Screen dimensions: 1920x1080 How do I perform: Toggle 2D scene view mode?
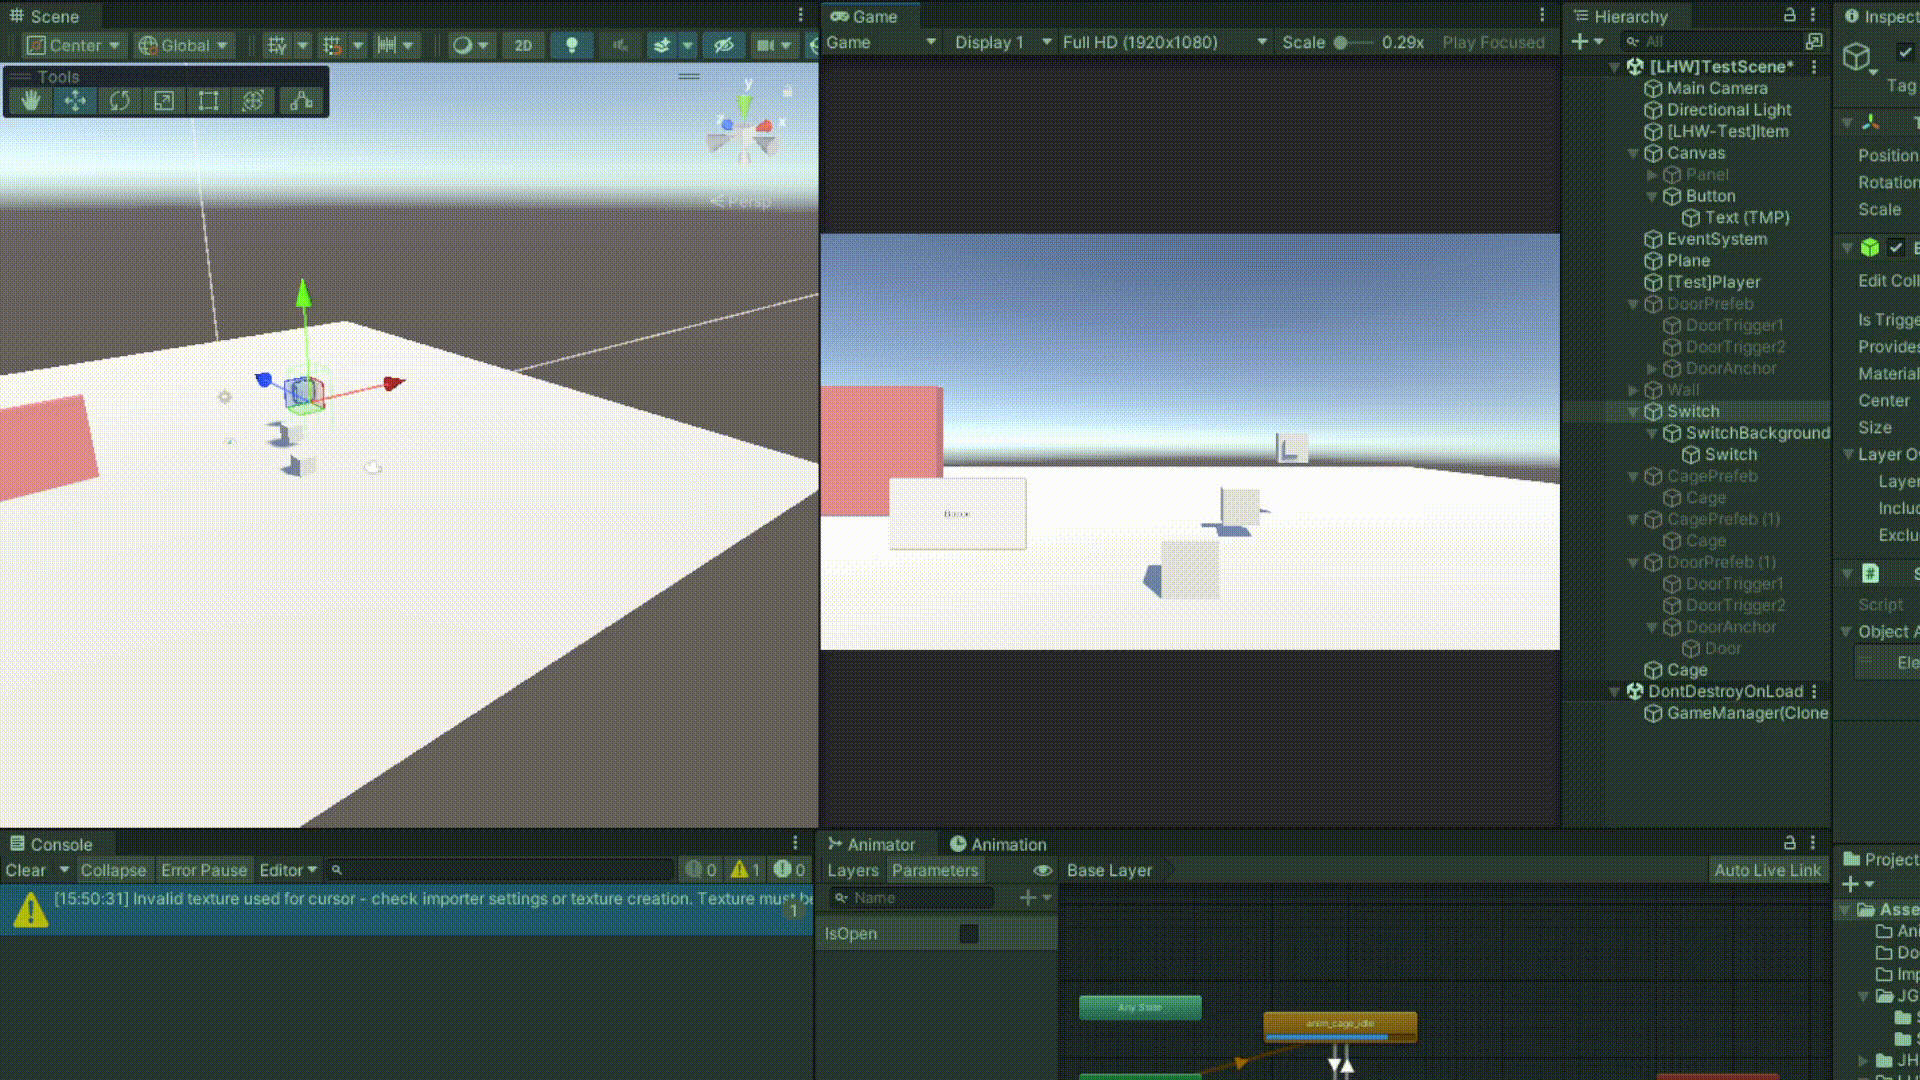tap(523, 45)
